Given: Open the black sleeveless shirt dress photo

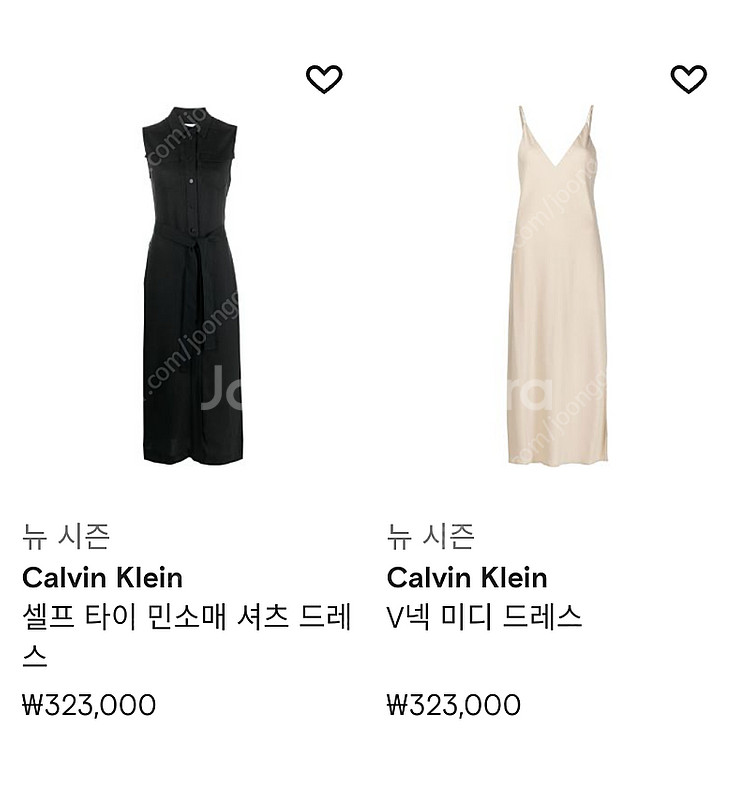Looking at the screenshot, I should [192, 285].
